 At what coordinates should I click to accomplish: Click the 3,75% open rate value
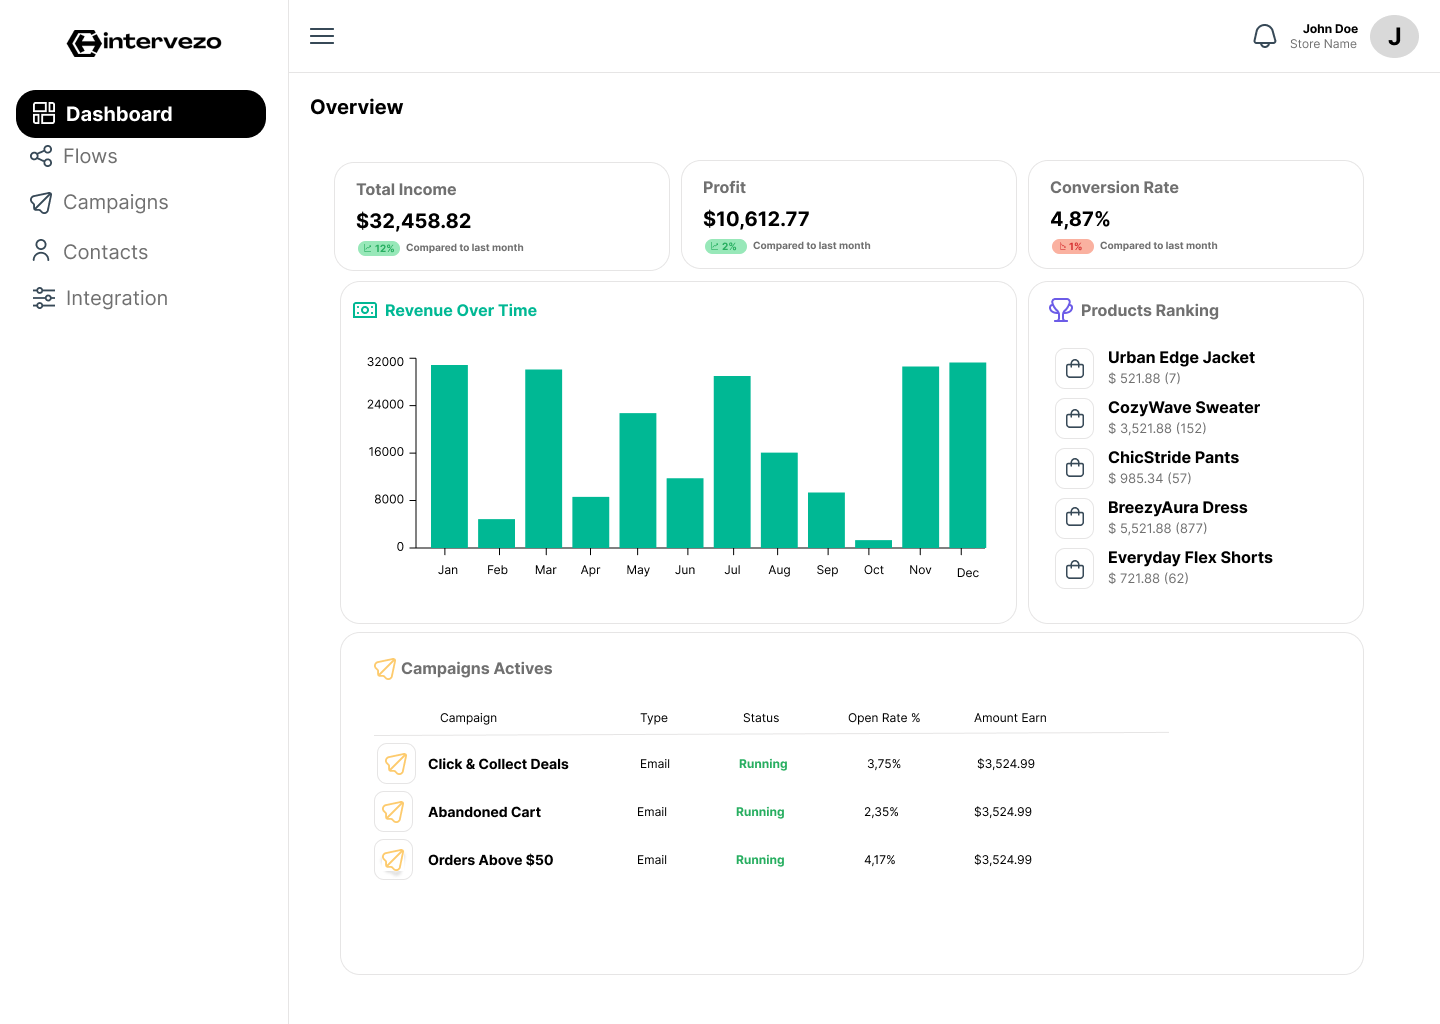point(884,764)
